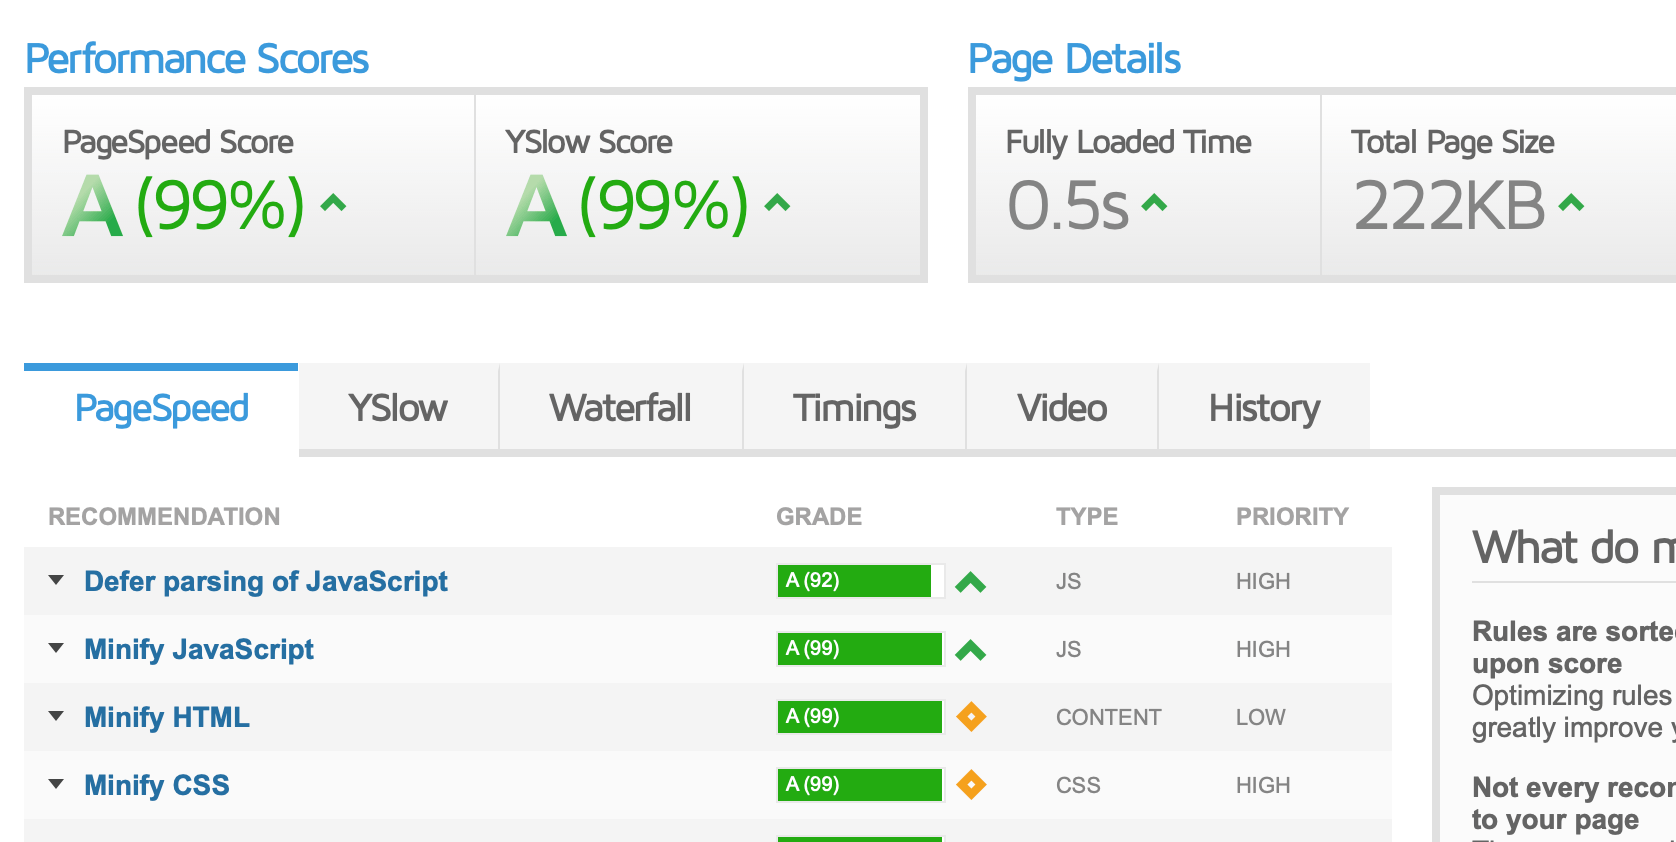Open the Minify JavaScript link
The height and width of the screenshot is (842, 1676).
[x=199, y=649]
